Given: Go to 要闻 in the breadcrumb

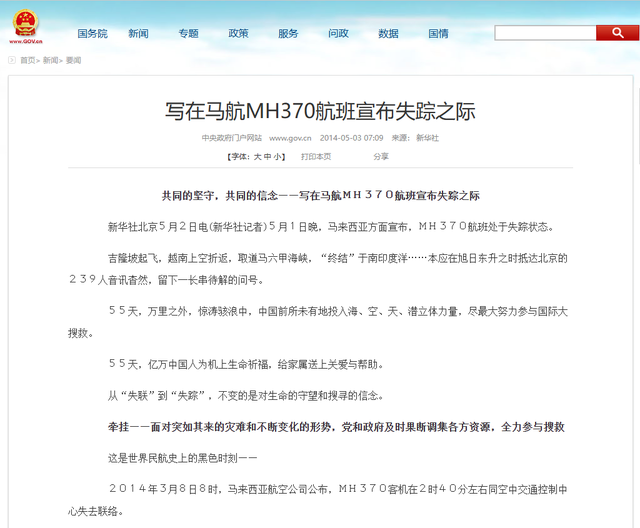Looking at the screenshot, I should [73, 60].
